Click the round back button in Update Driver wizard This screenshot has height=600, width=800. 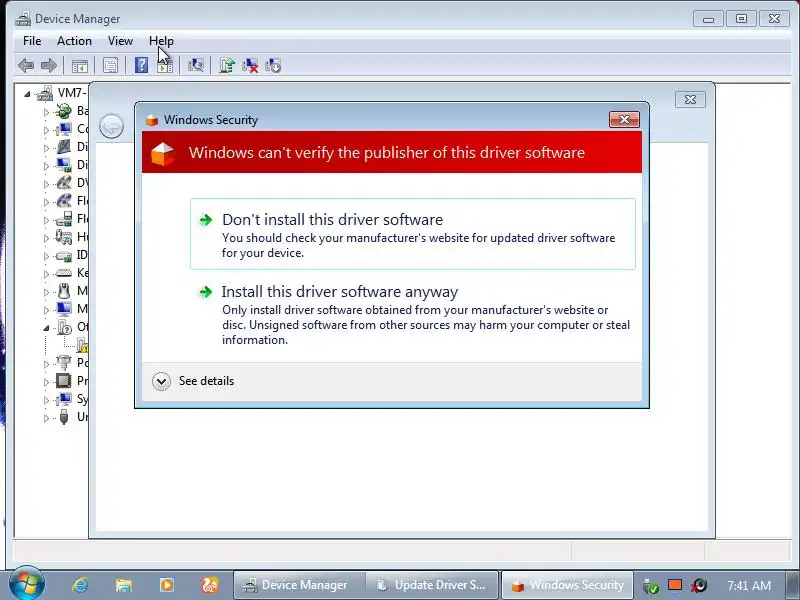point(111,126)
